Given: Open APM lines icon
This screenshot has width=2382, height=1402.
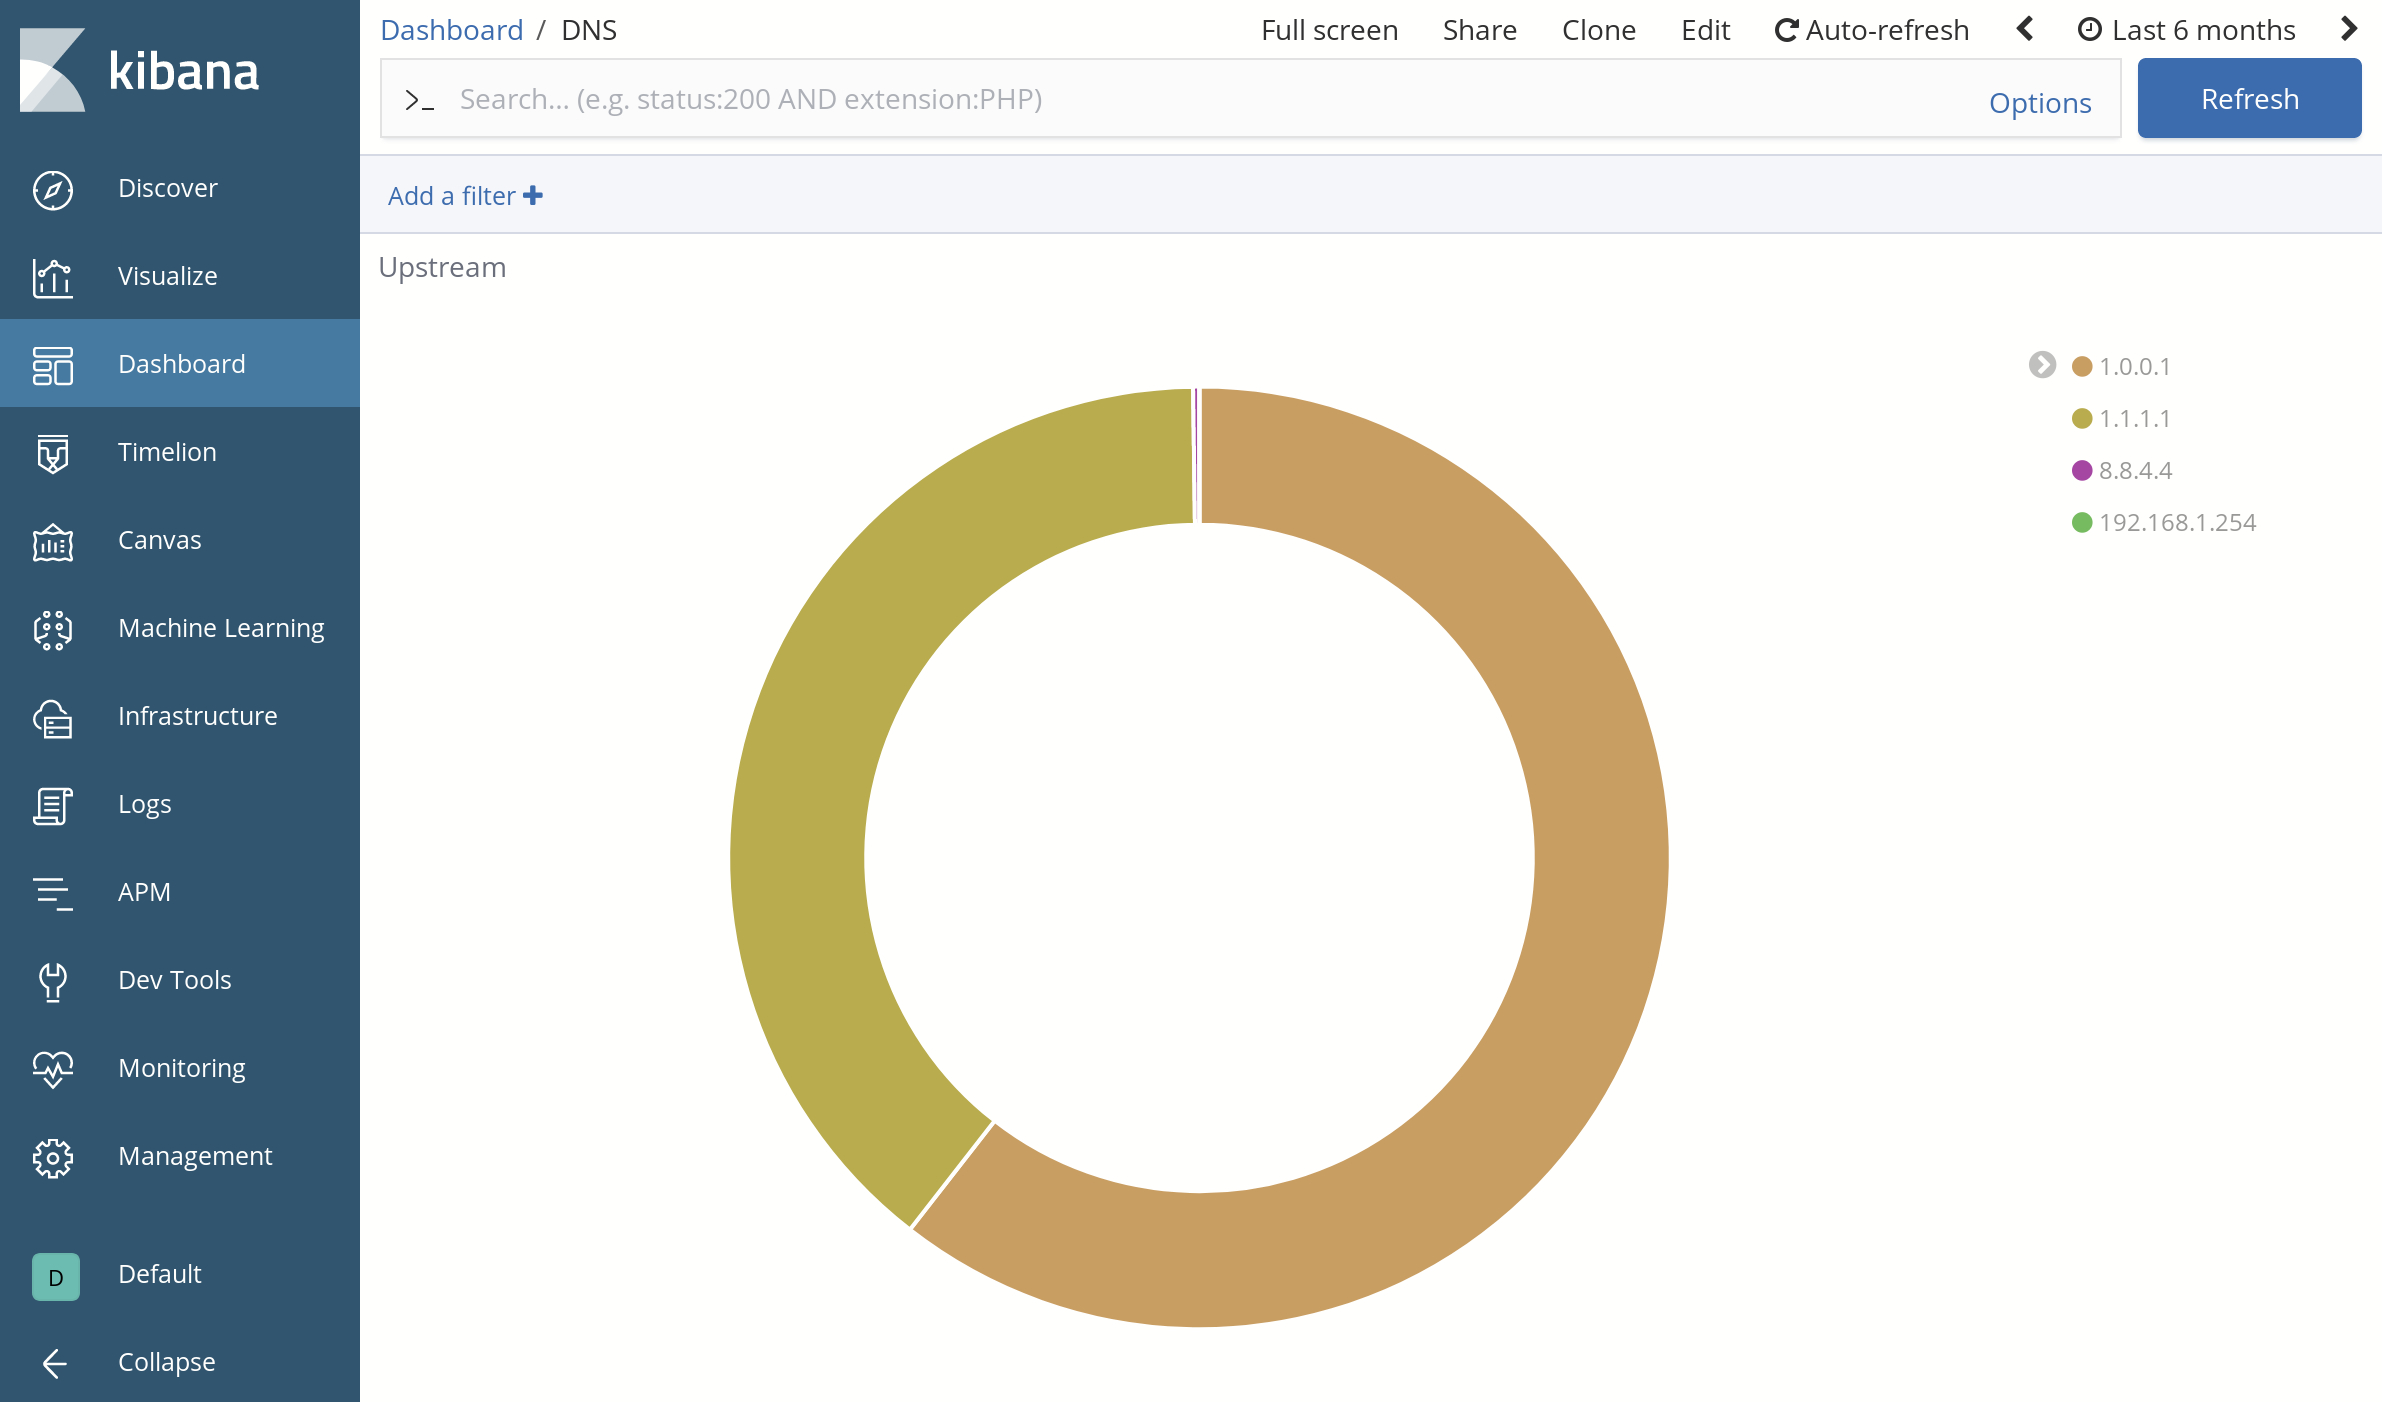Looking at the screenshot, I should (53, 894).
